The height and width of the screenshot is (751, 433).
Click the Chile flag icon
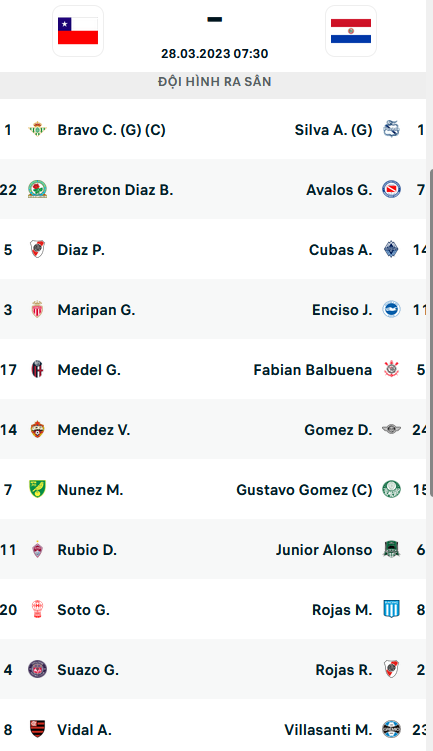coord(78,31)
